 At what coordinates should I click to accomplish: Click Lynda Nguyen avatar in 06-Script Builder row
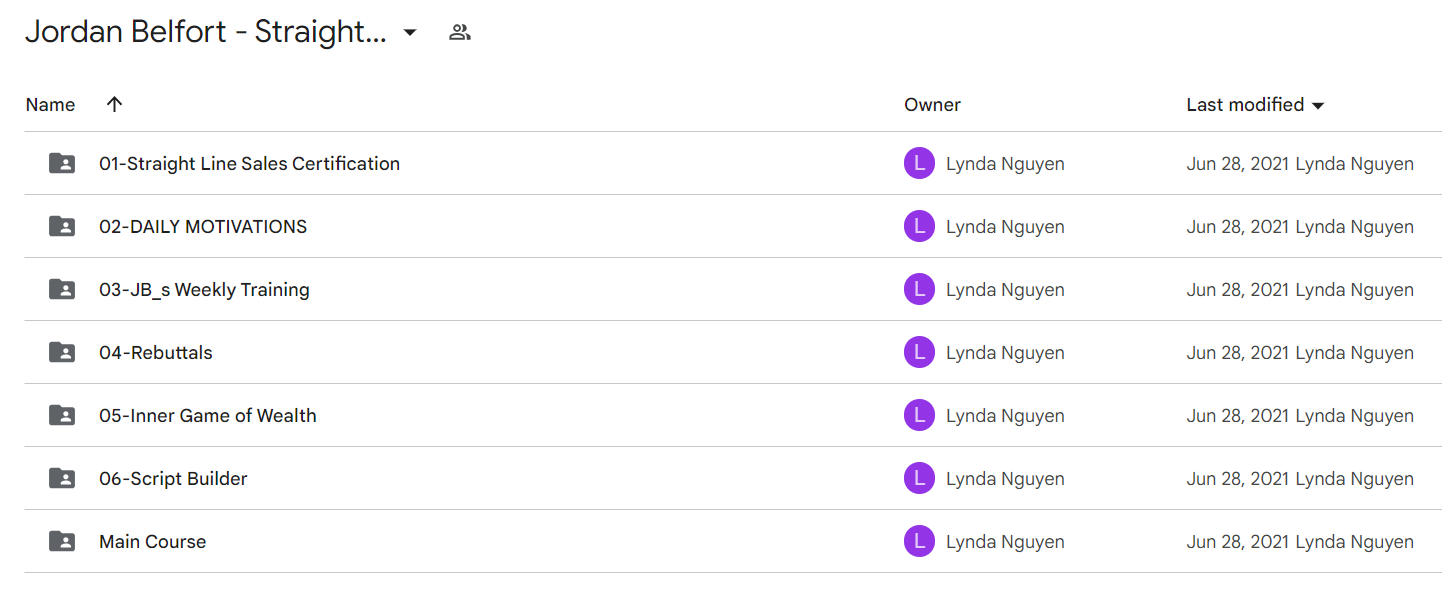(x=919, y=478)
